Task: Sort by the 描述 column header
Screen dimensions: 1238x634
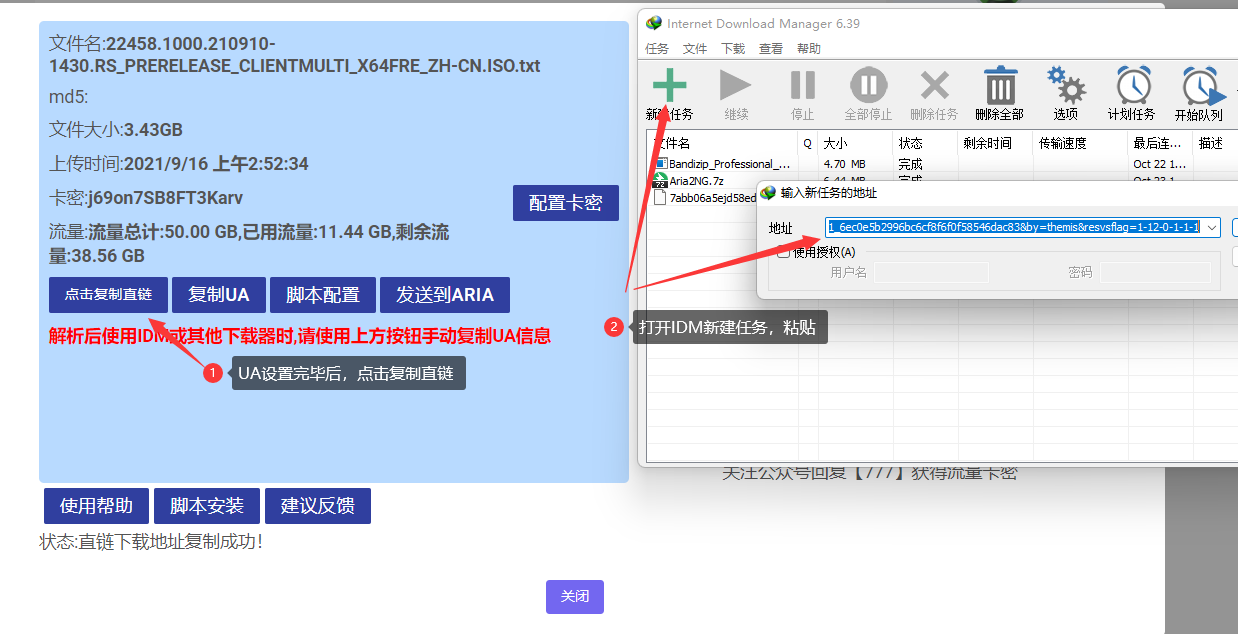Action: tap(1215, 143)
